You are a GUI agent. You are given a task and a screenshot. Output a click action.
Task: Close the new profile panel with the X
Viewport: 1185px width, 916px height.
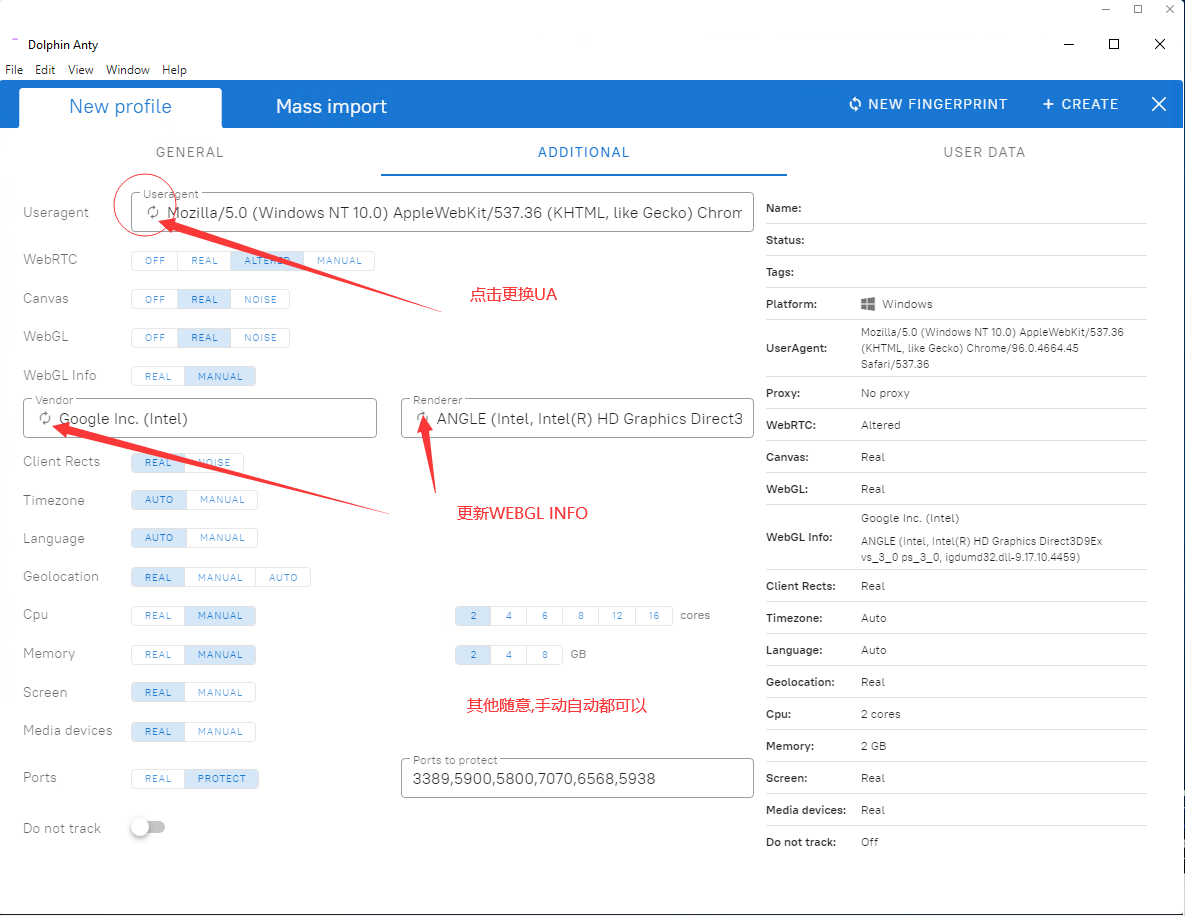(1159, 104)
